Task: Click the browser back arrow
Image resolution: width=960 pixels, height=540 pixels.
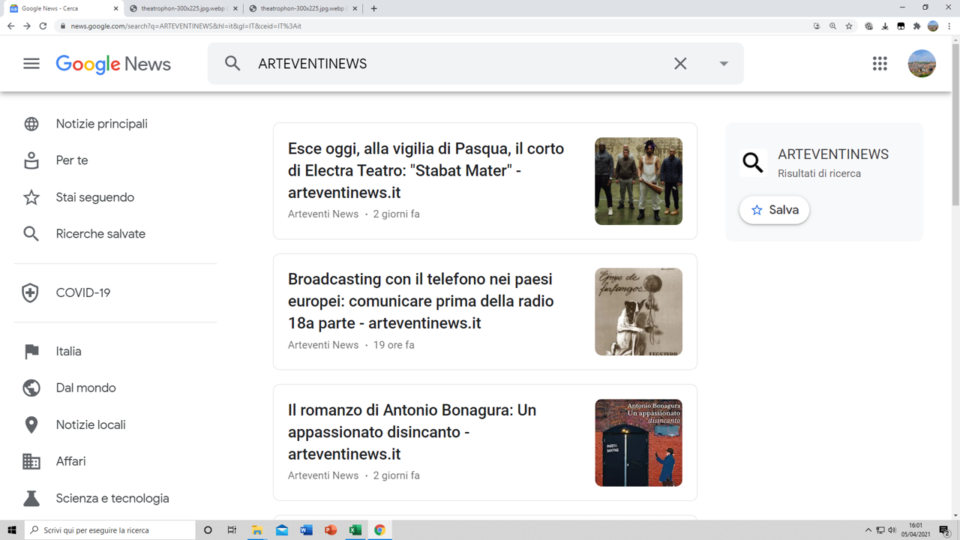Action: coord(11,26)
